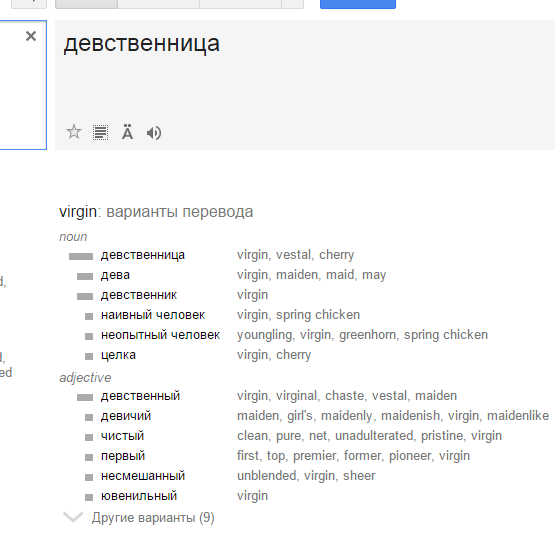The height and width of the screenshot is (548, 555).
Task: Click the frequency bar beside чистый
Action: [x=89, y=438]
